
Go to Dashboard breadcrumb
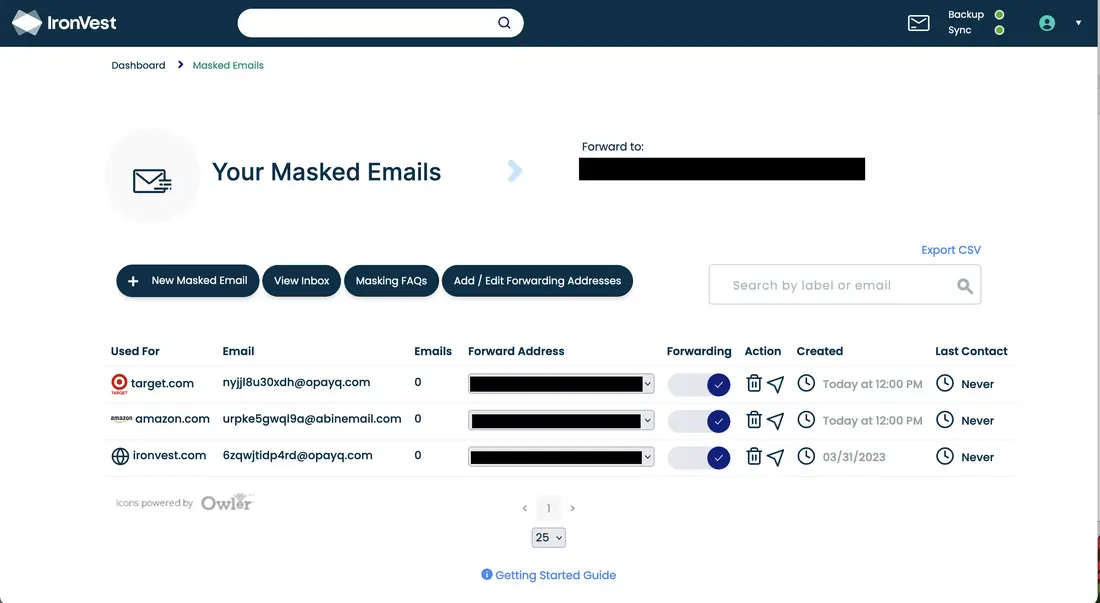[x=138, y=65]
